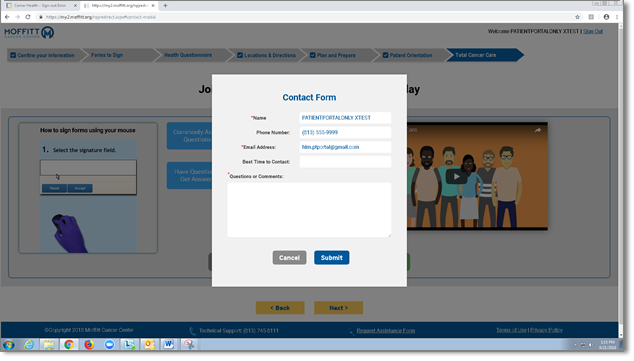Go to the Forms to Sign step

107,55
